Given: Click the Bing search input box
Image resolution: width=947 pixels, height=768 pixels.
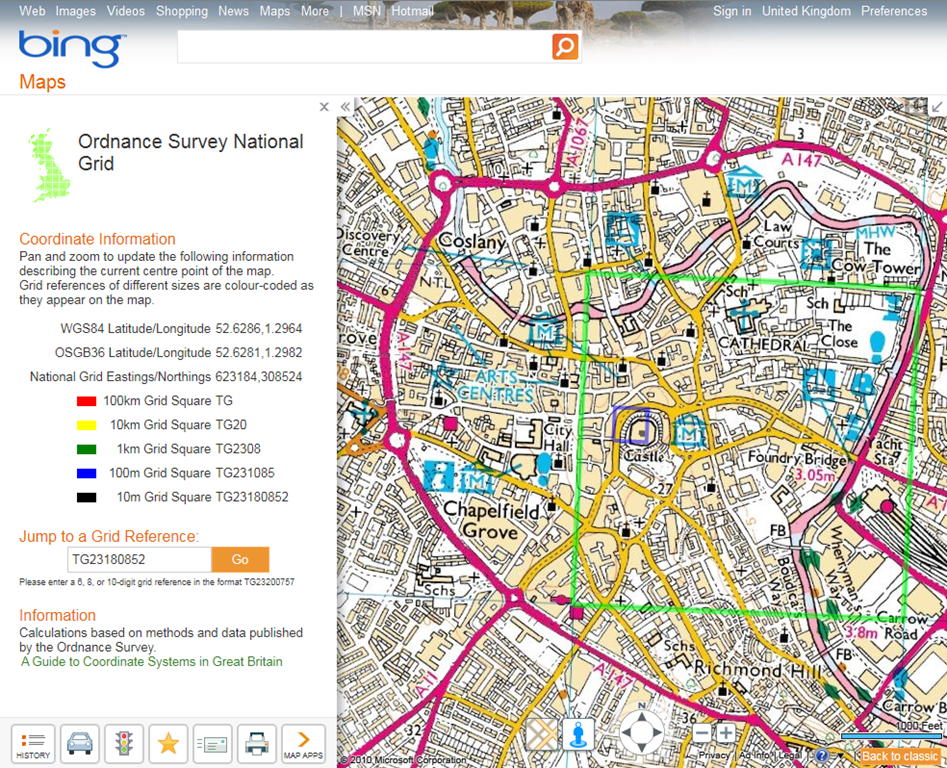Looking at the screenshot, I should (x=364, y=46).
